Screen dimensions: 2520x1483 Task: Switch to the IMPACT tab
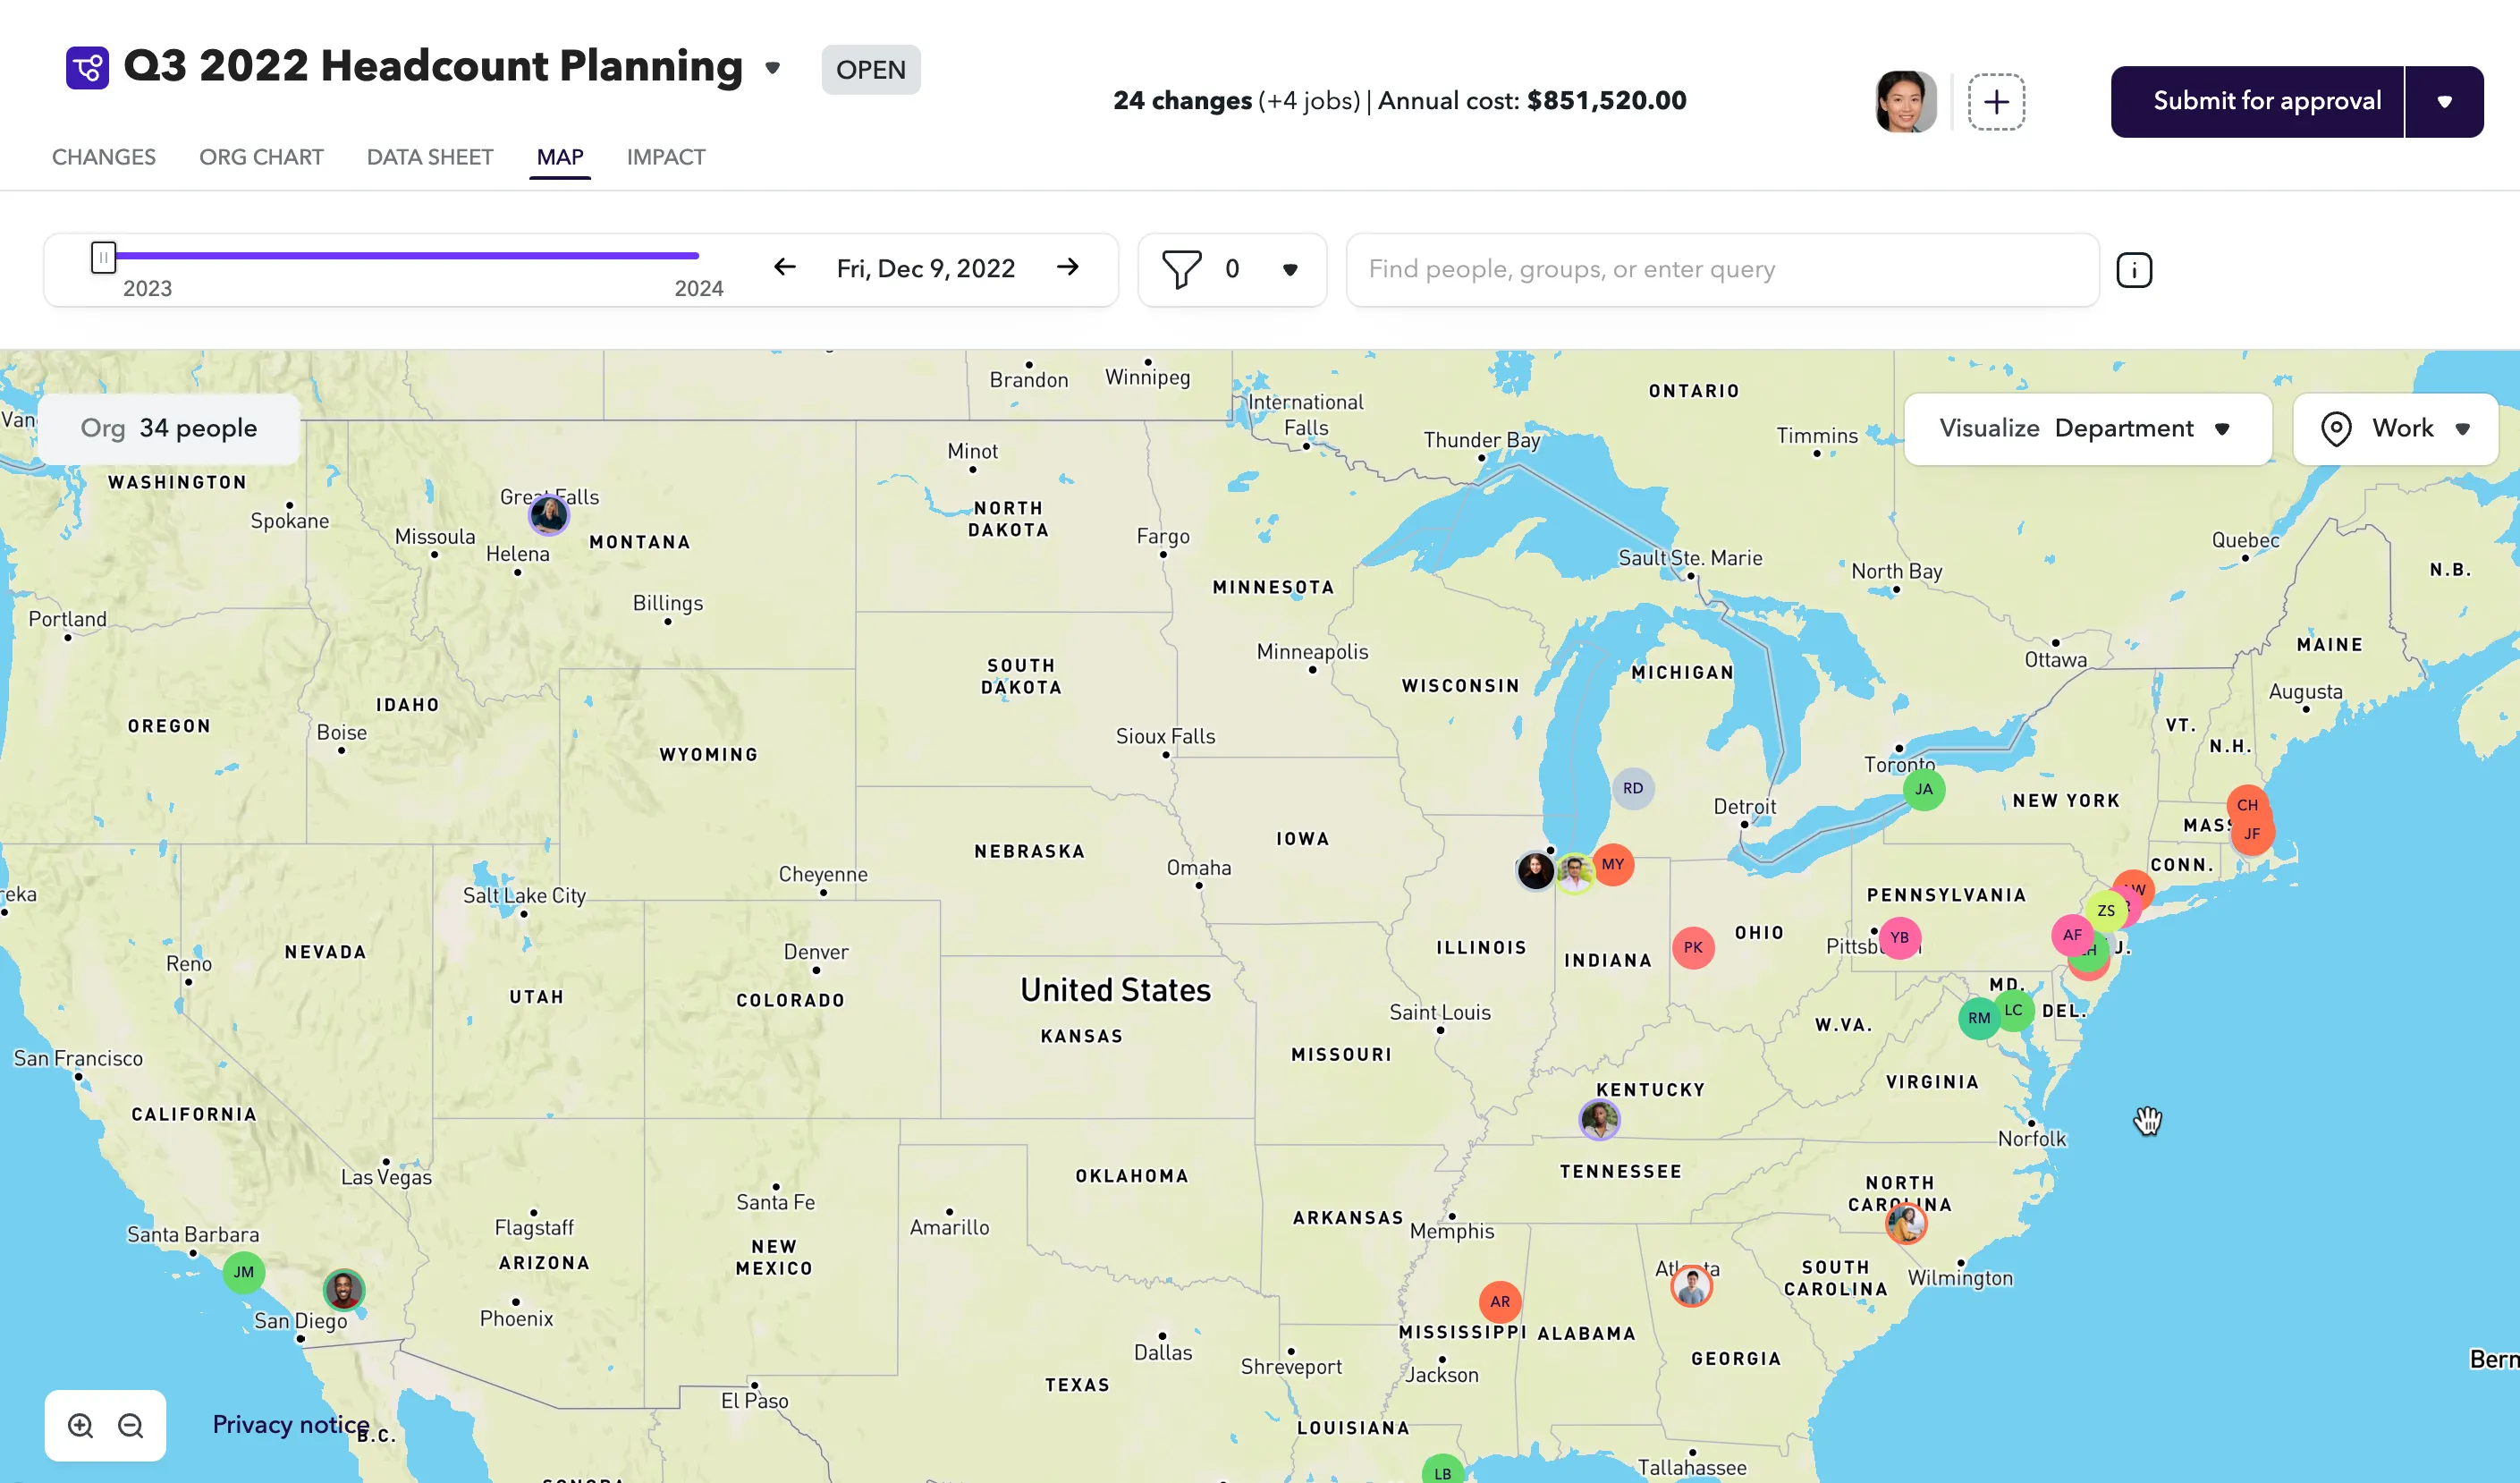click(x=666, y=157)
